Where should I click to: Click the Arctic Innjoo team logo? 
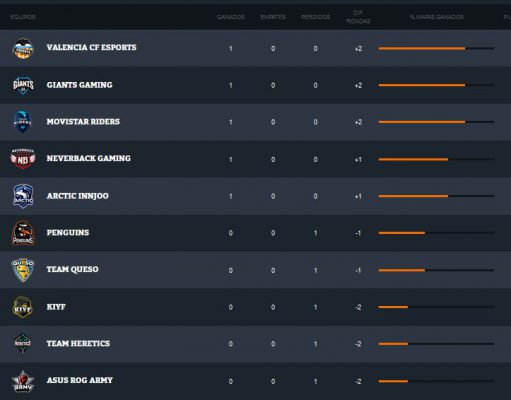point(23,196)
